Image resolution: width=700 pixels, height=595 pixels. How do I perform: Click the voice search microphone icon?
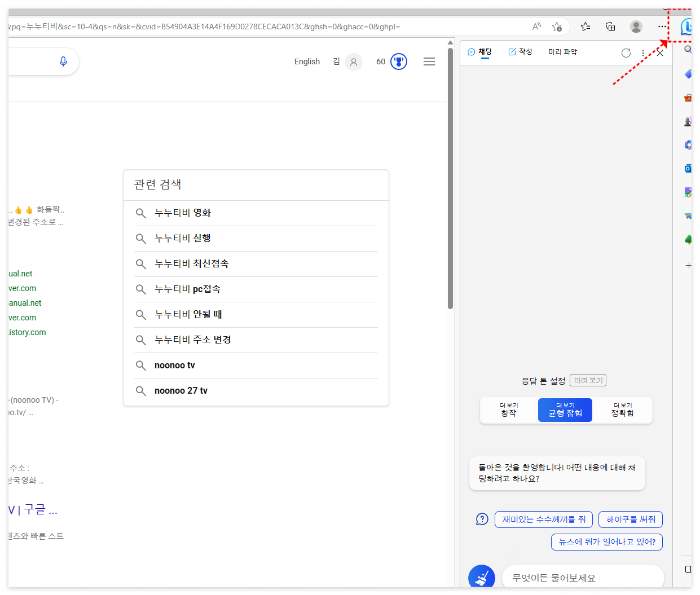pyautogui.click(x=63, y=61)
